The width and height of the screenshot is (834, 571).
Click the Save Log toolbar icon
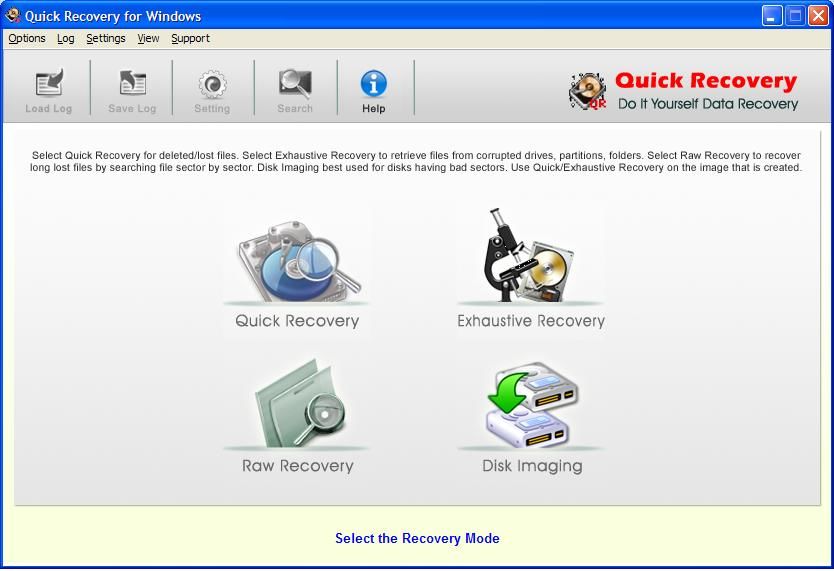(x=132, y=84)
